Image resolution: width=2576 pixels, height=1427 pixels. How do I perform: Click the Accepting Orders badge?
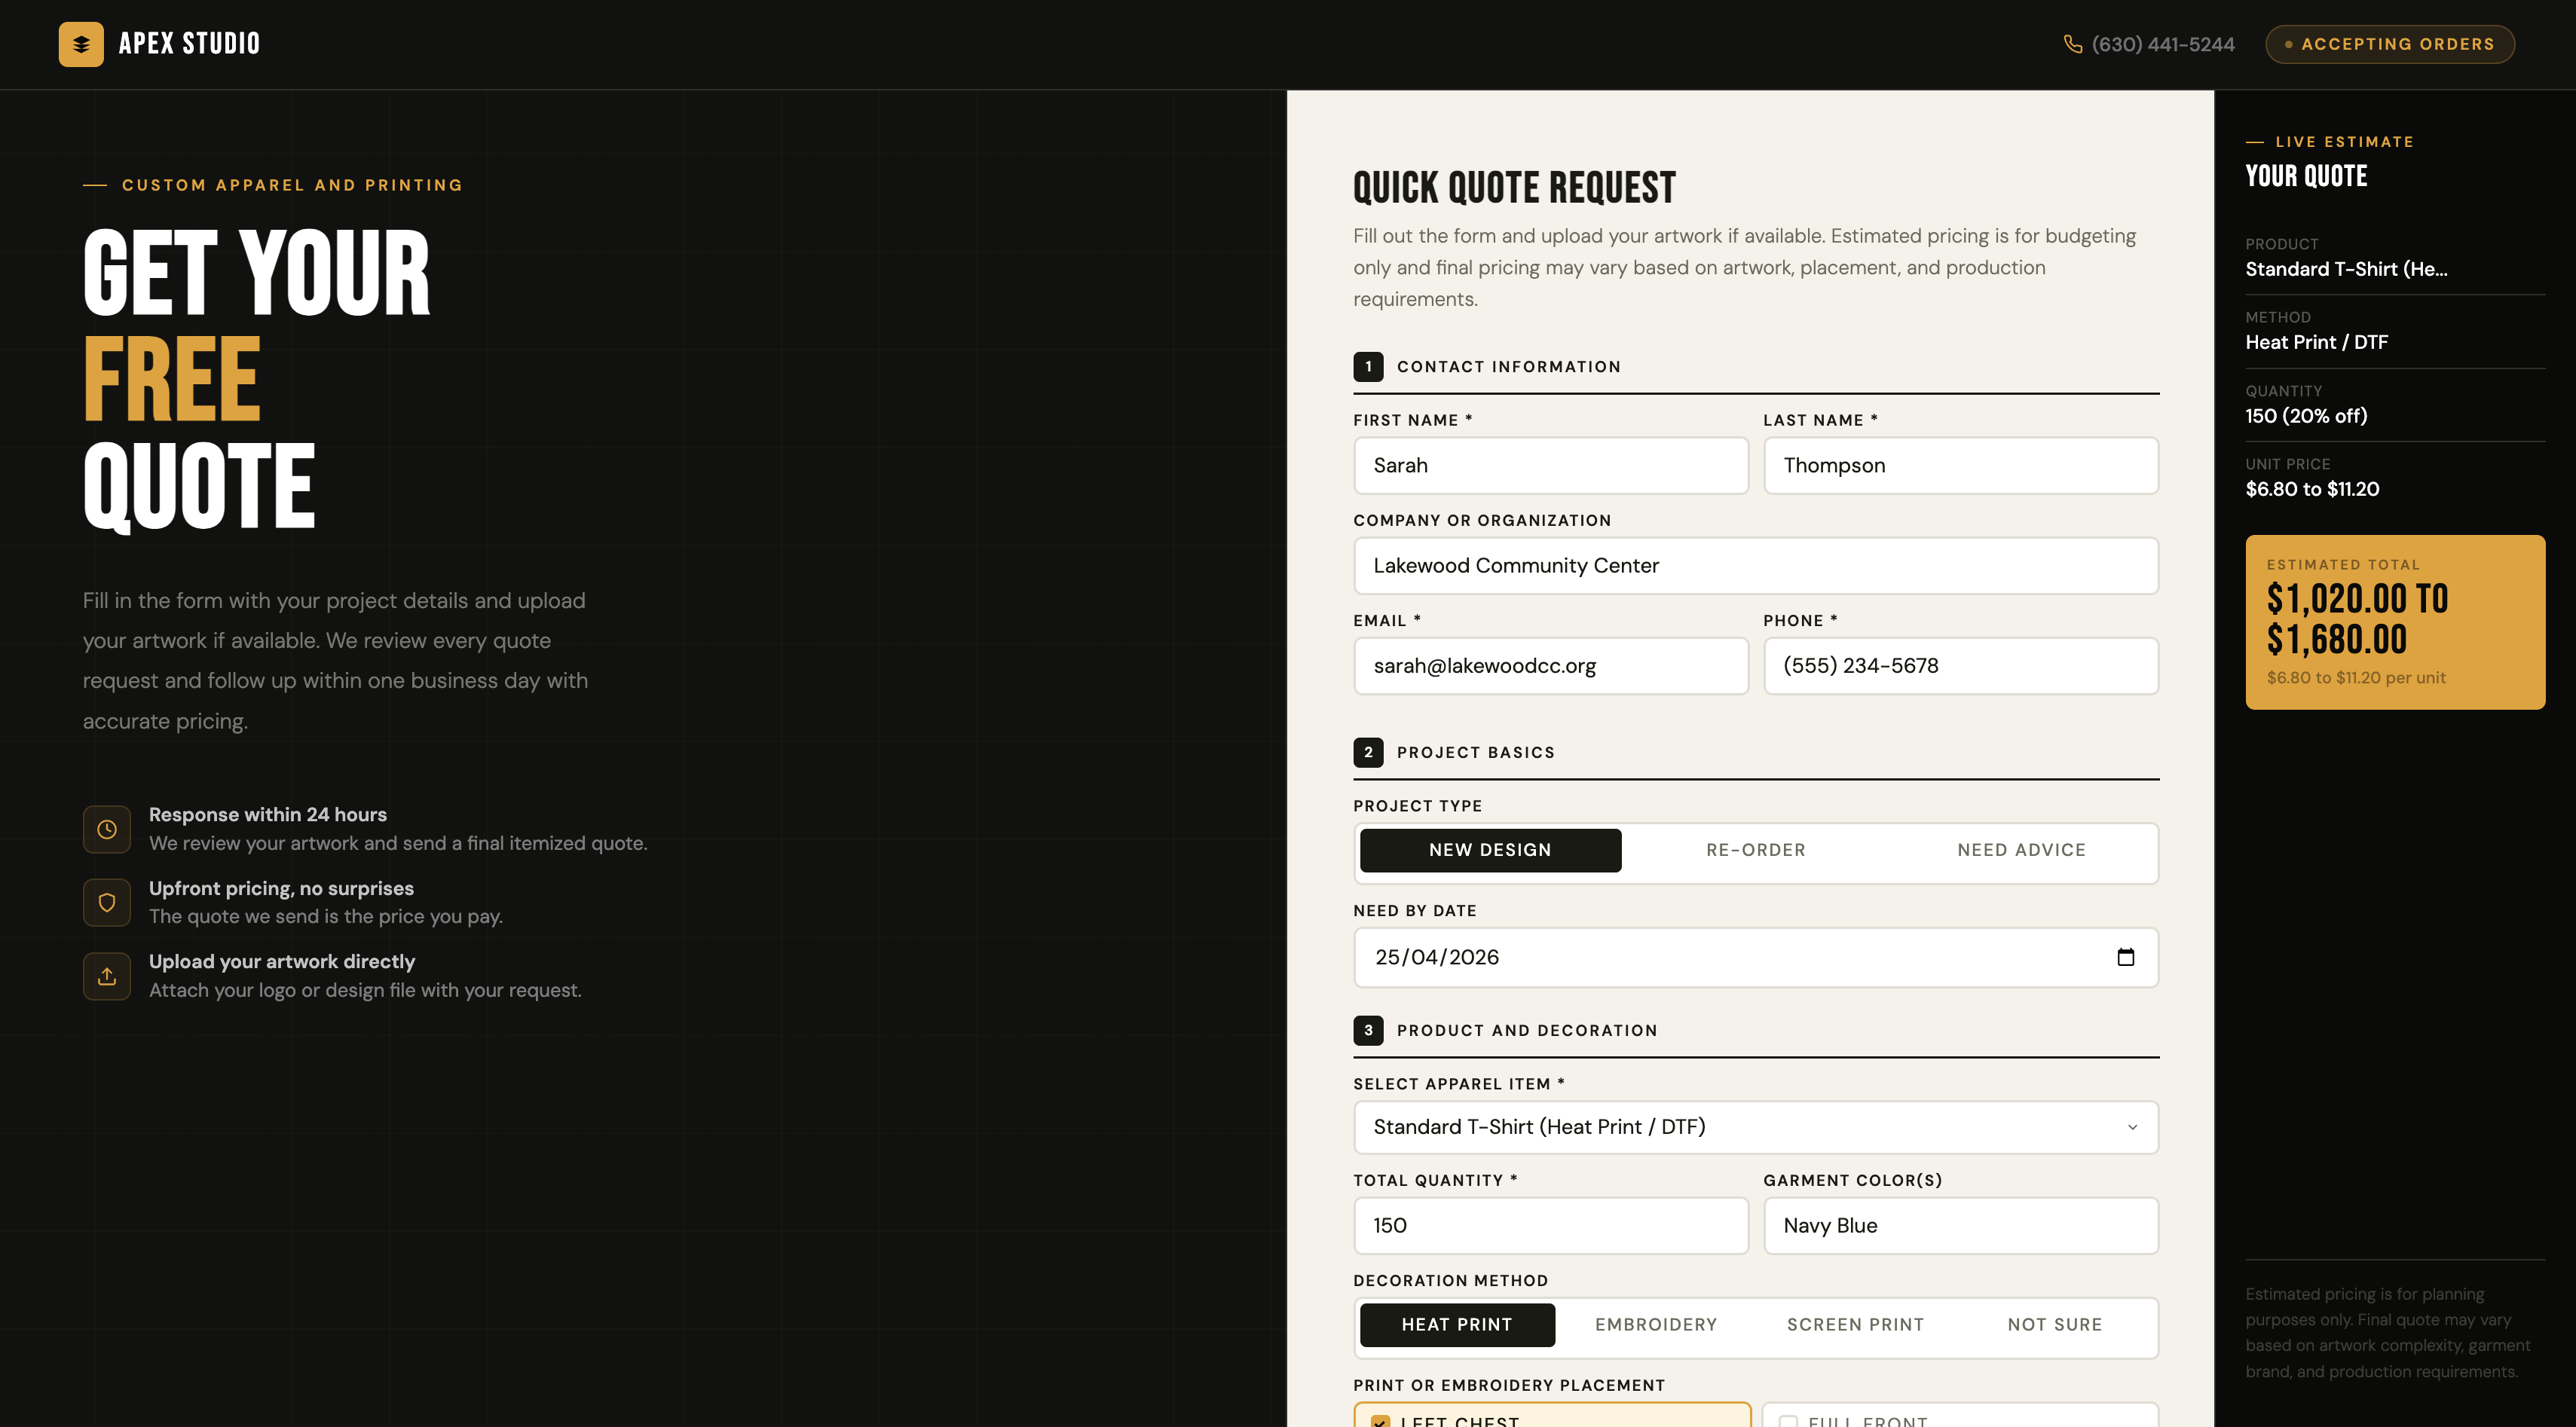[x=2389, y=44]
